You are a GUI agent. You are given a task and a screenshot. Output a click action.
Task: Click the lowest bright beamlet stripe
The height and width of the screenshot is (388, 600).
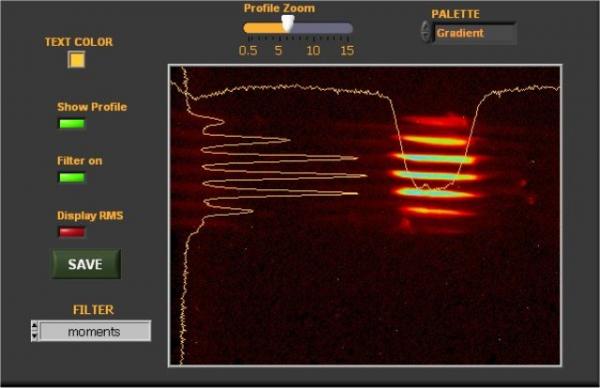click(438, 210)
